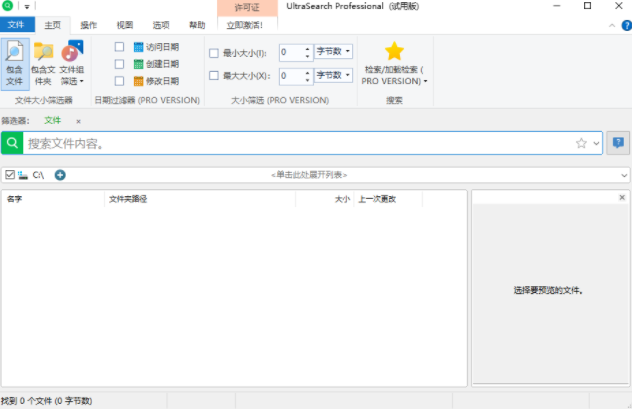
Task: Add a search location with plus icon
Action: (60, 175)
